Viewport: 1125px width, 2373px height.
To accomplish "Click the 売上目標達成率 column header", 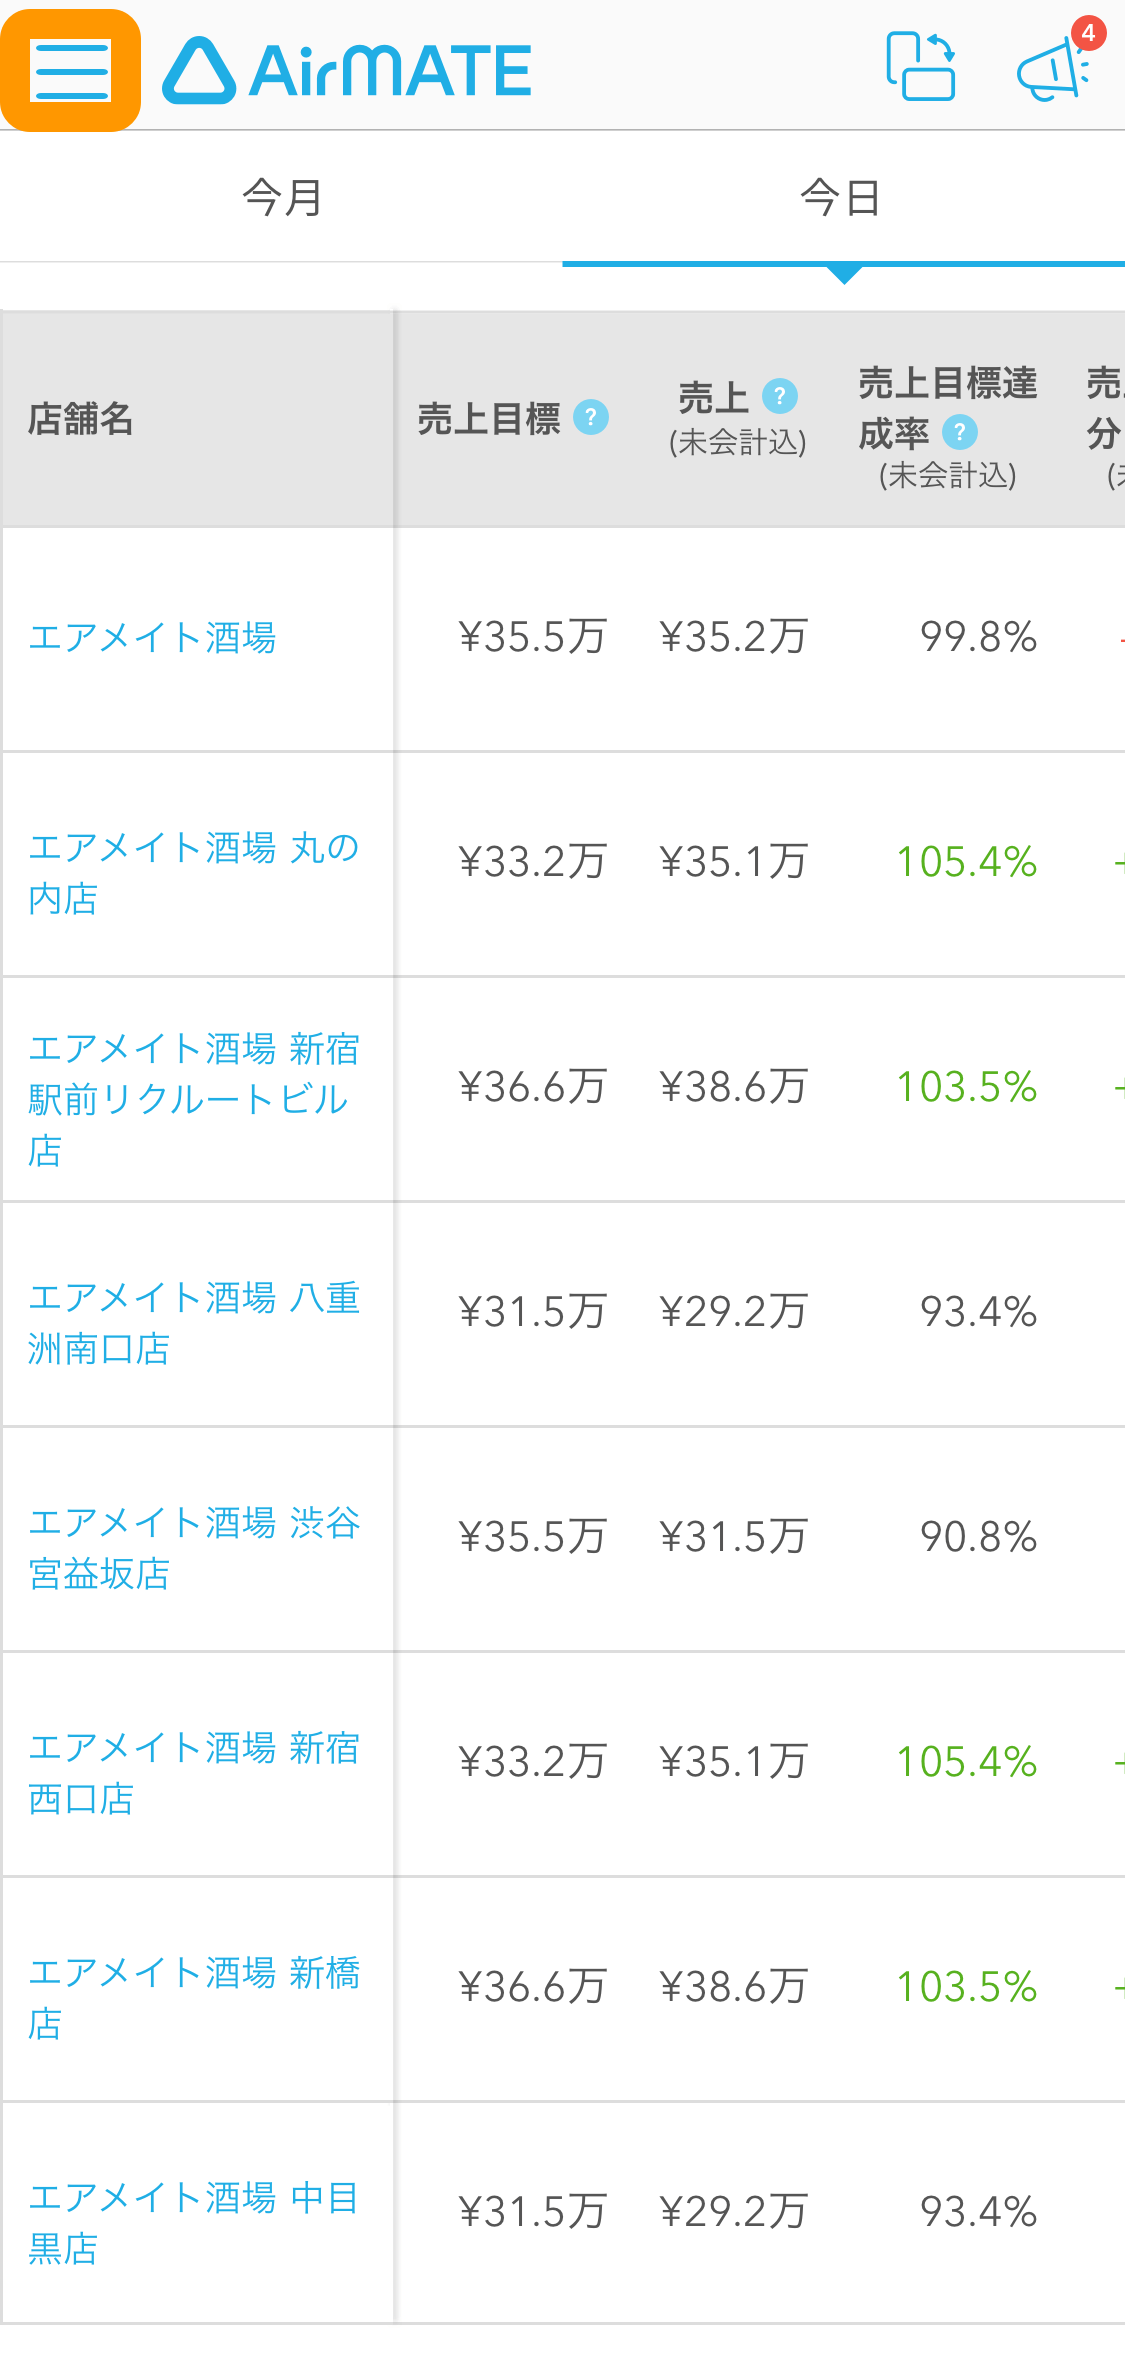I will tap(947, 427).
